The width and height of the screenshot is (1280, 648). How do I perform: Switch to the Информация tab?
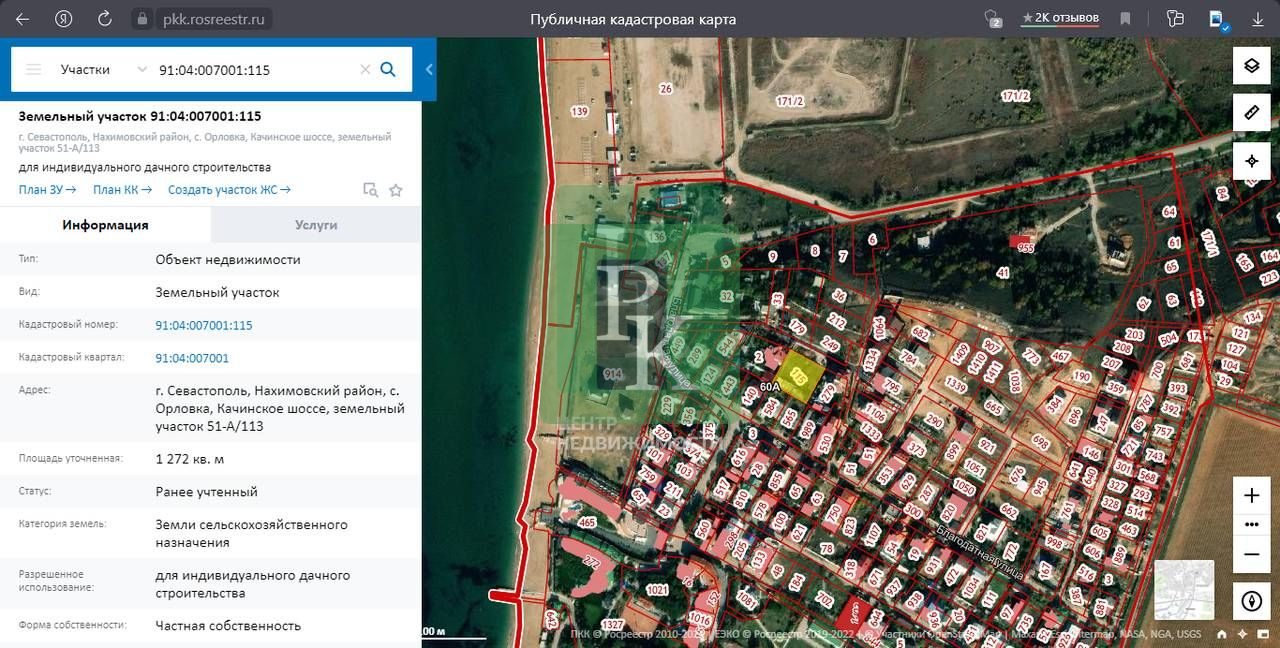pyautogui.click(x=105, y=225)
